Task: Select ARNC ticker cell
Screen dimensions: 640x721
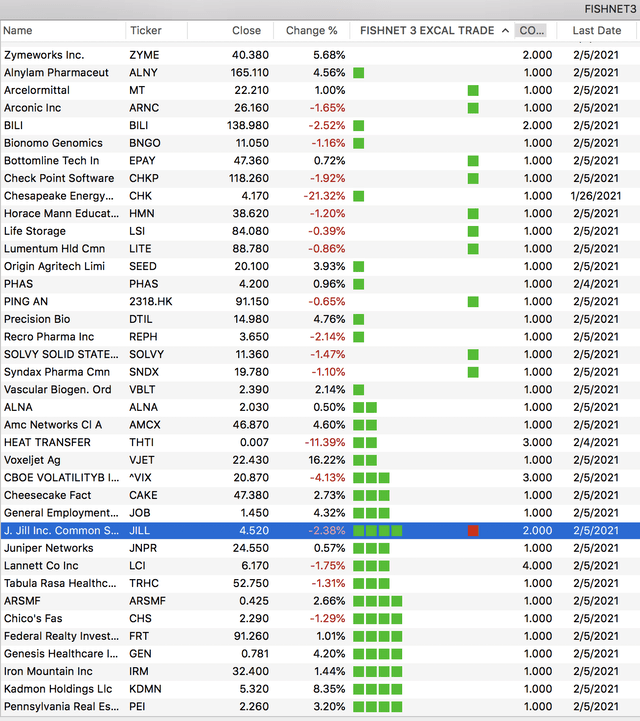Action: click(x=144, y=108)
